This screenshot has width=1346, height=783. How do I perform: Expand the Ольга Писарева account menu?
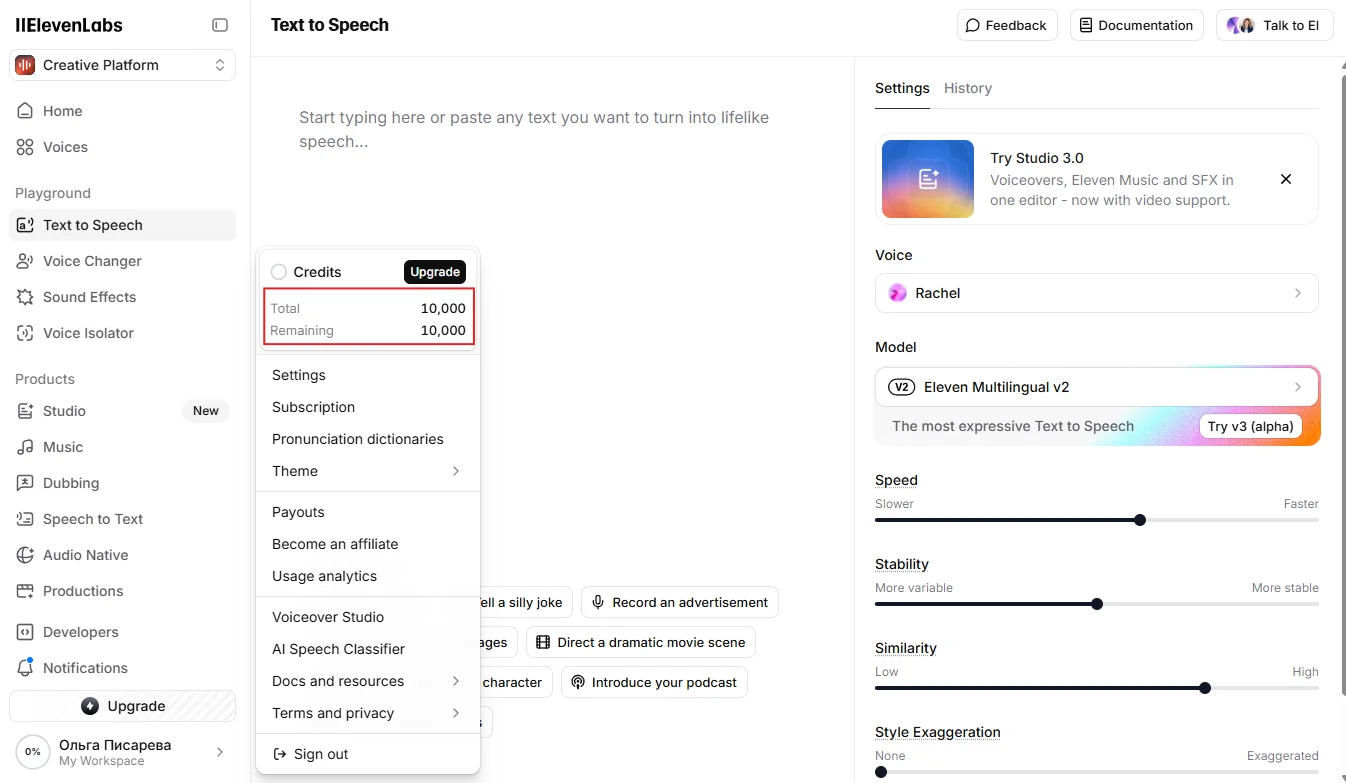point(123,752)
